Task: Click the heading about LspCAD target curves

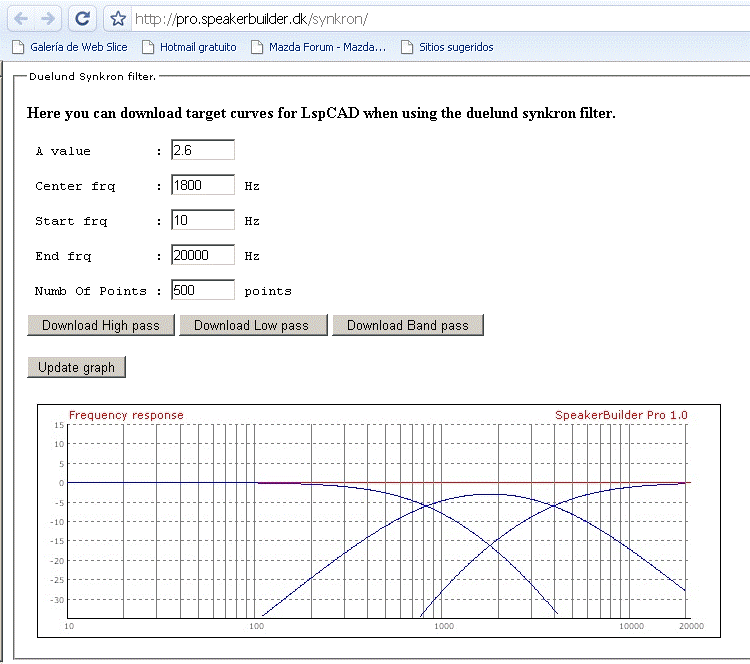Action: 321,113
